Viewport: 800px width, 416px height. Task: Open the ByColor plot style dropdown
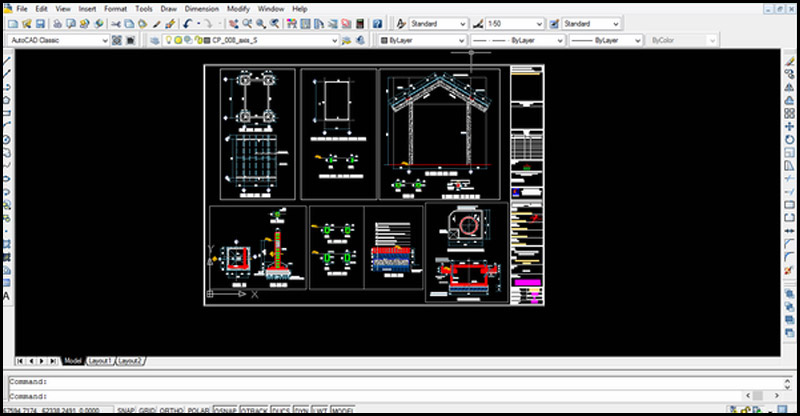(683, 40)
